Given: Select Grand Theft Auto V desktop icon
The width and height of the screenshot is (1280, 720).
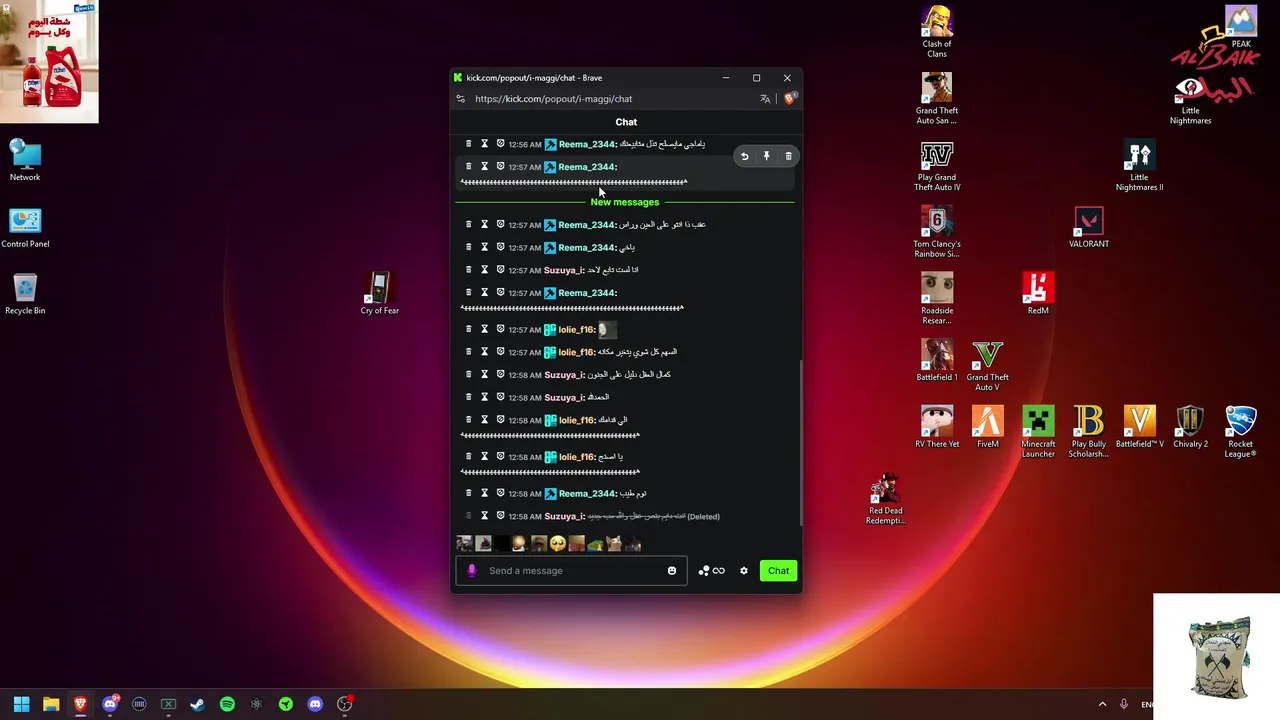Looking at the screenshot, I should click(987, 365).
